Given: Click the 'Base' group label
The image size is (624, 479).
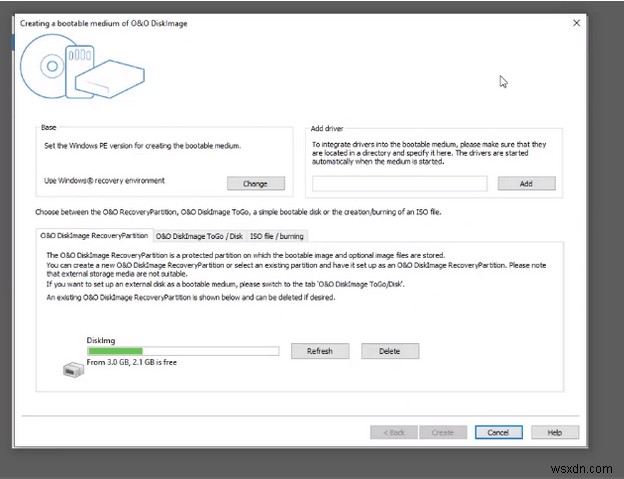Looking at the screenshot, I should click(x=49, y=127).
